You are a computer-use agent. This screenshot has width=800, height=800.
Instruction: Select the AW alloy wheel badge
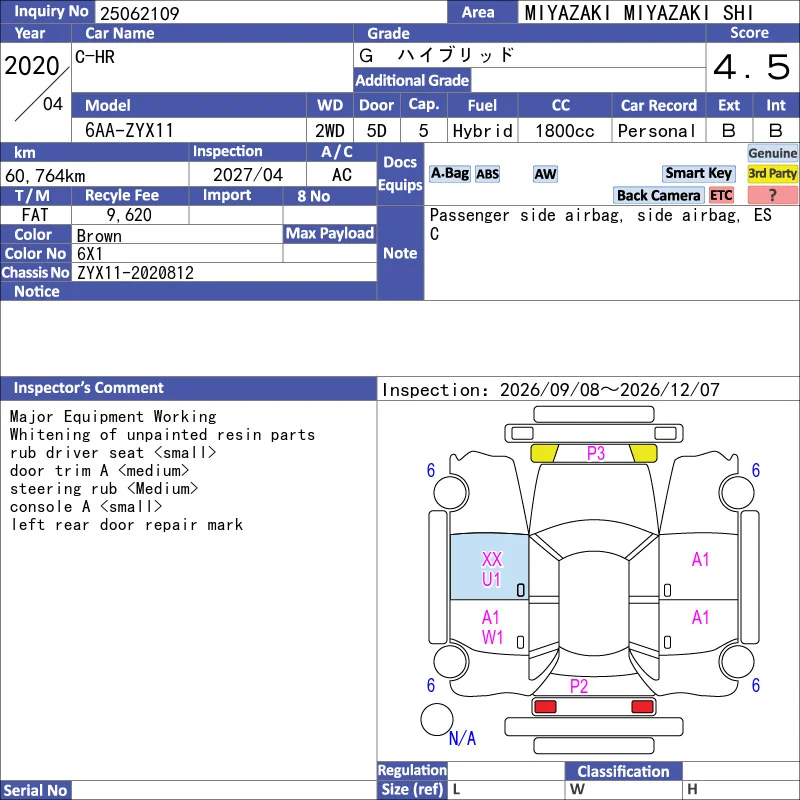tap(545, 174)
